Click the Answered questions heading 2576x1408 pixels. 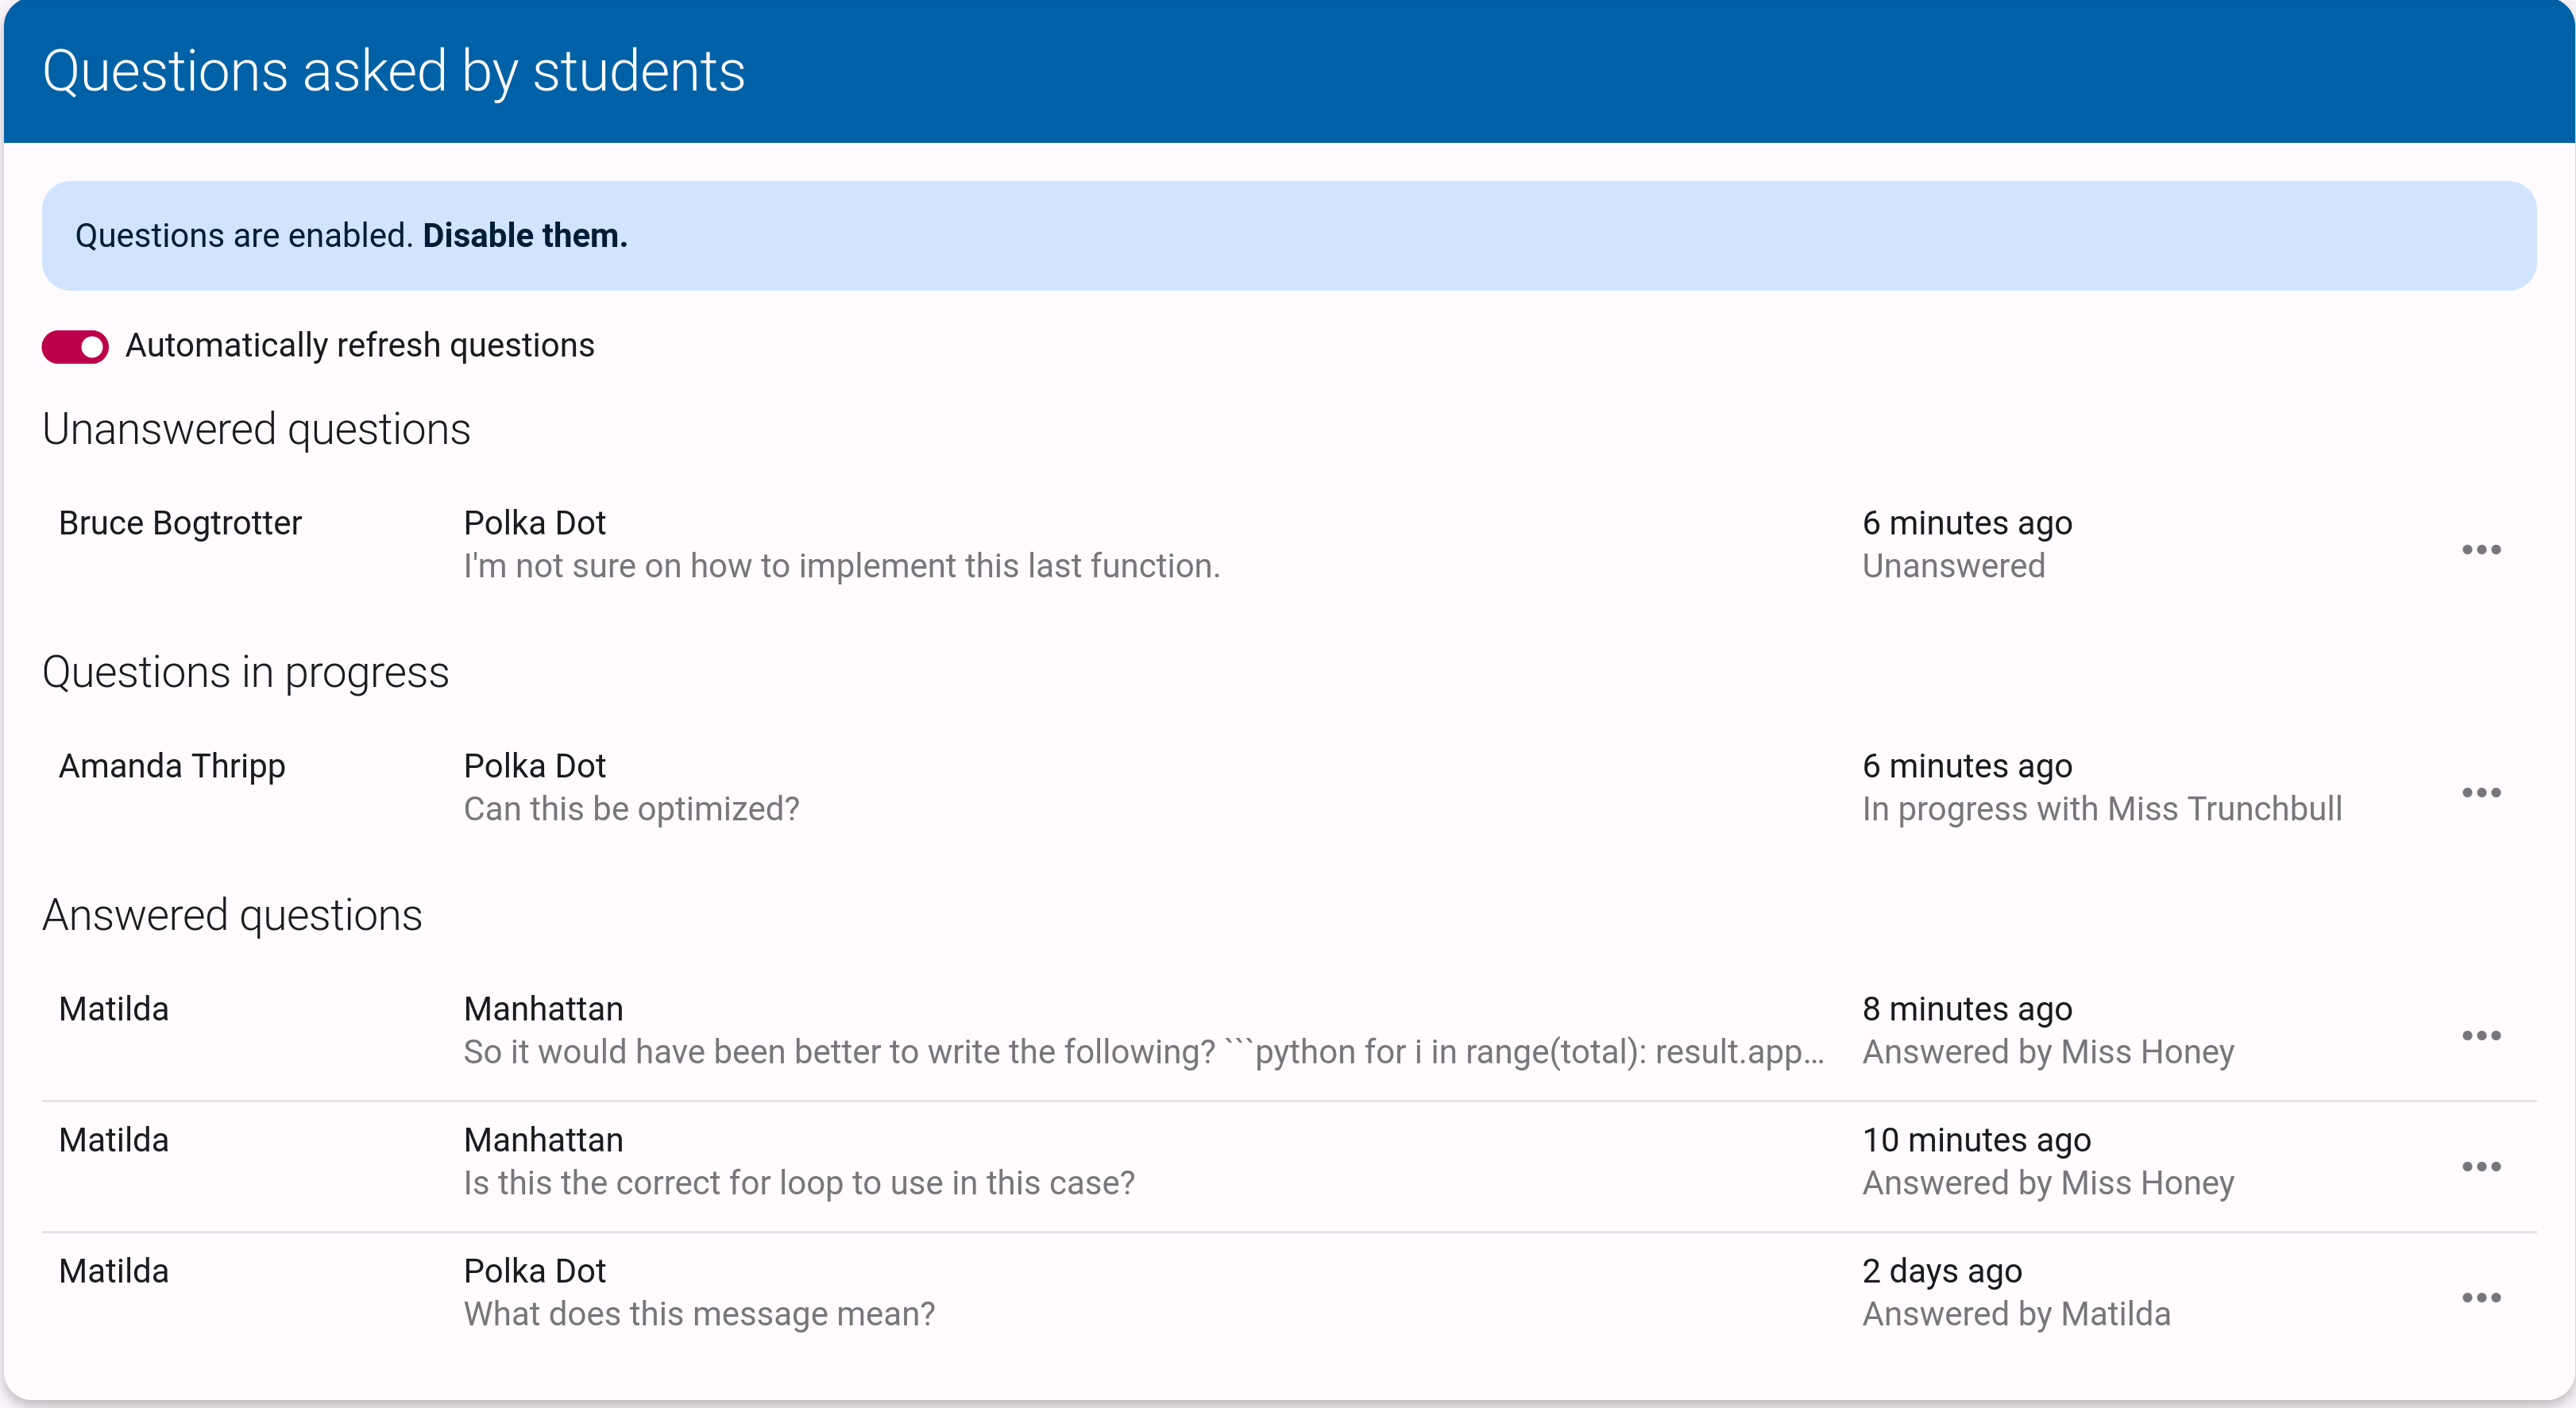(232, 915)
